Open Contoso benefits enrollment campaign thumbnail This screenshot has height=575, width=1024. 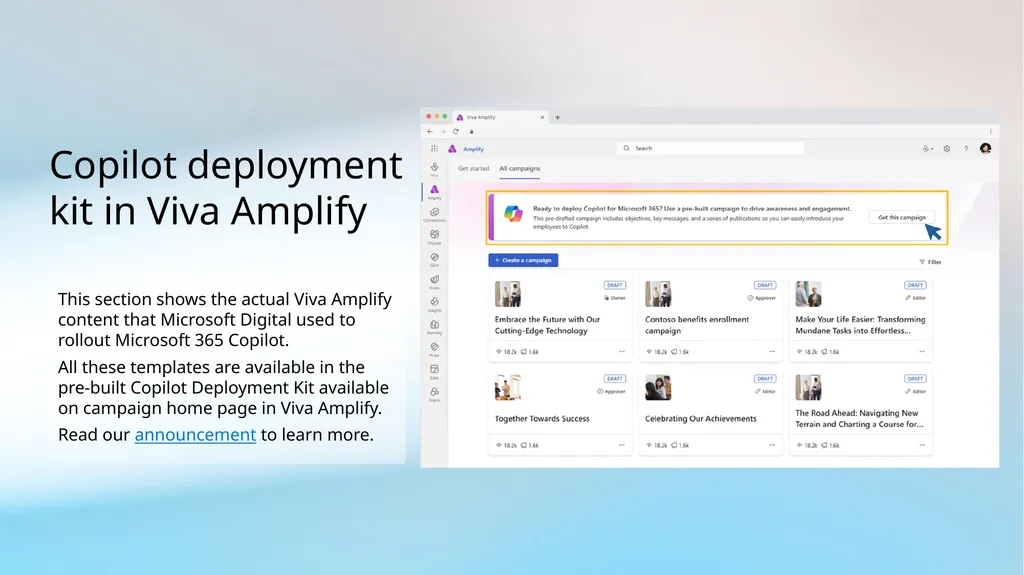(658, 294)
